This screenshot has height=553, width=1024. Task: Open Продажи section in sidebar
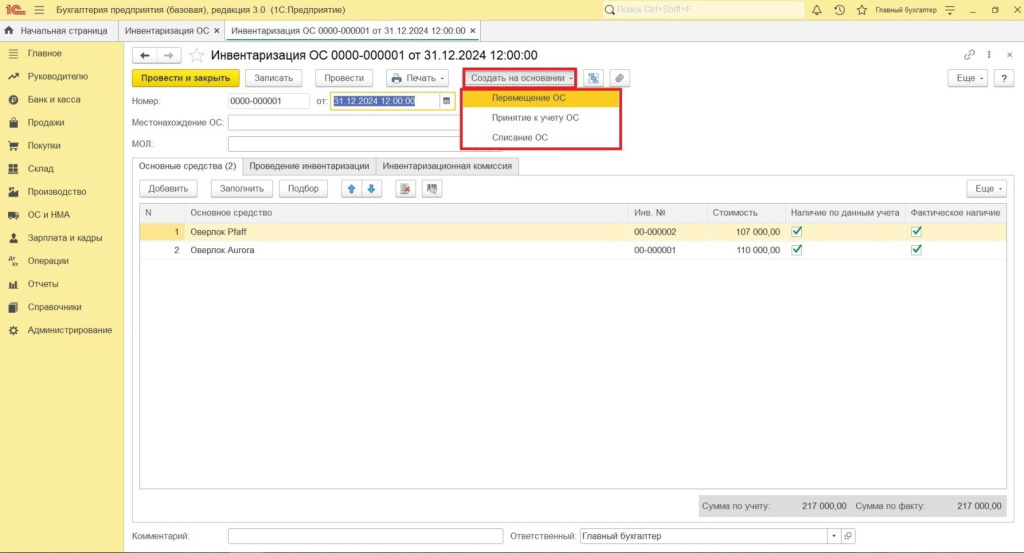tap(46, 123)
